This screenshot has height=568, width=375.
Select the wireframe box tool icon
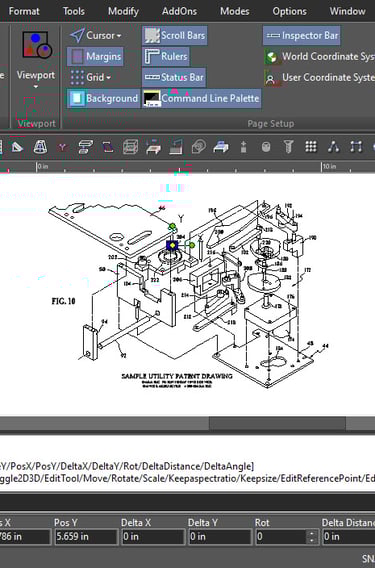[x=130, y=147]
